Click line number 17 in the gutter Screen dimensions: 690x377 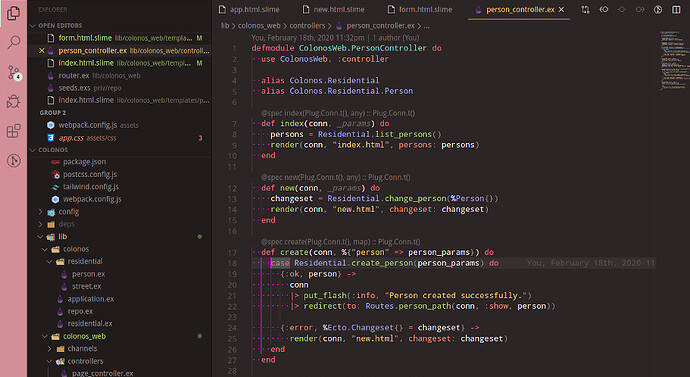coord(232,253)
